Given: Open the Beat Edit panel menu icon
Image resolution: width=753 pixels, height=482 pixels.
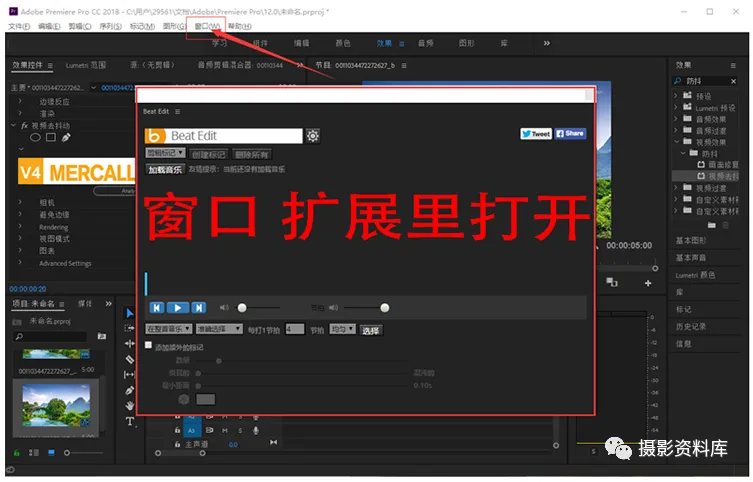Looking at the screenshot, I should click(177, 111).
